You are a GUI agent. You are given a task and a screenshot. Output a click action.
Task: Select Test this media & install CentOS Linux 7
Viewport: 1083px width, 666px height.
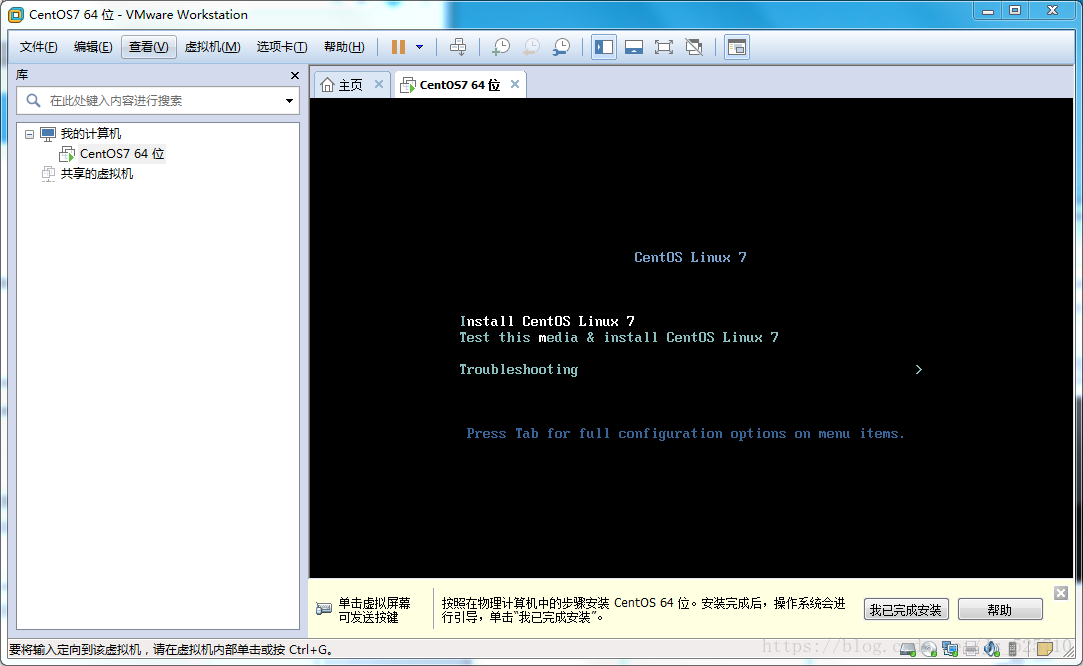pos(619,338)
